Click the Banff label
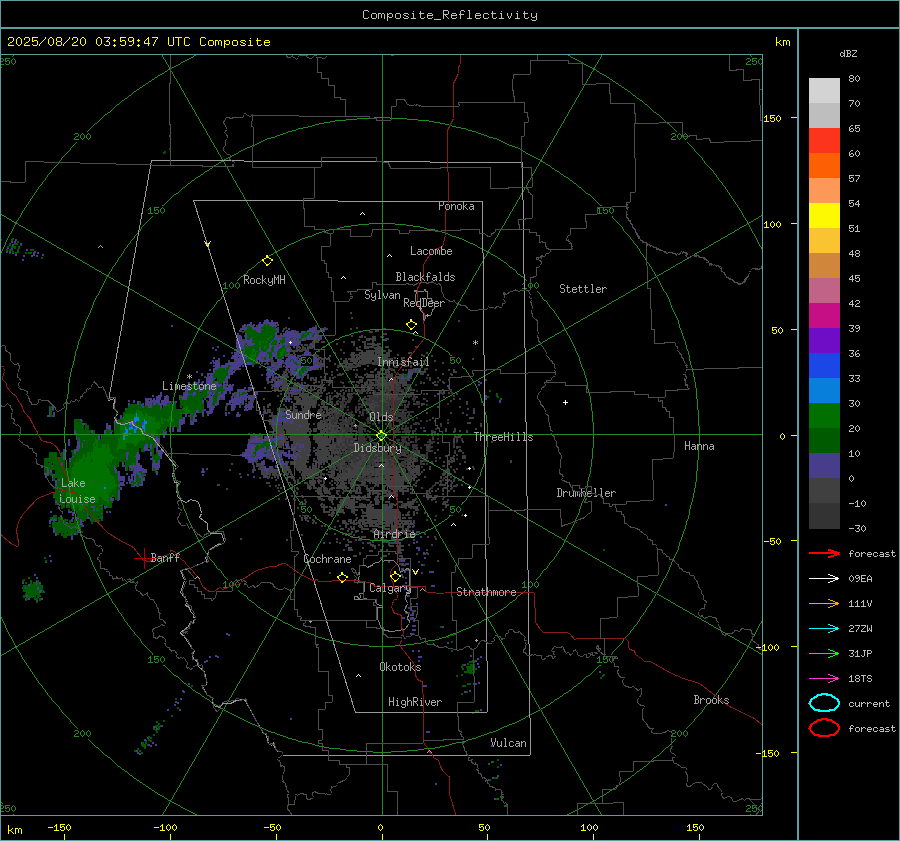Screen dimensions: 900x841 coord(165,557)
